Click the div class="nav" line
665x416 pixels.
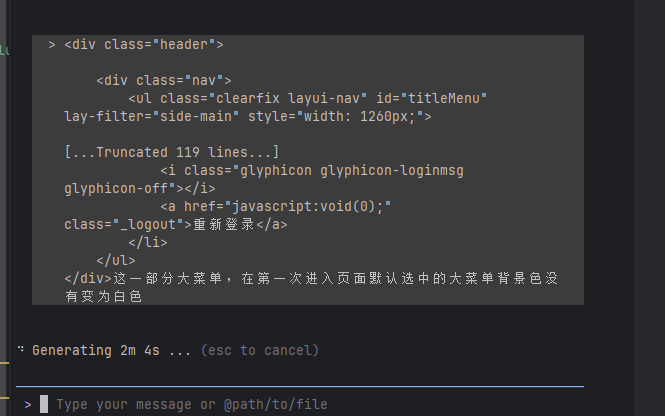pos(164,80)
